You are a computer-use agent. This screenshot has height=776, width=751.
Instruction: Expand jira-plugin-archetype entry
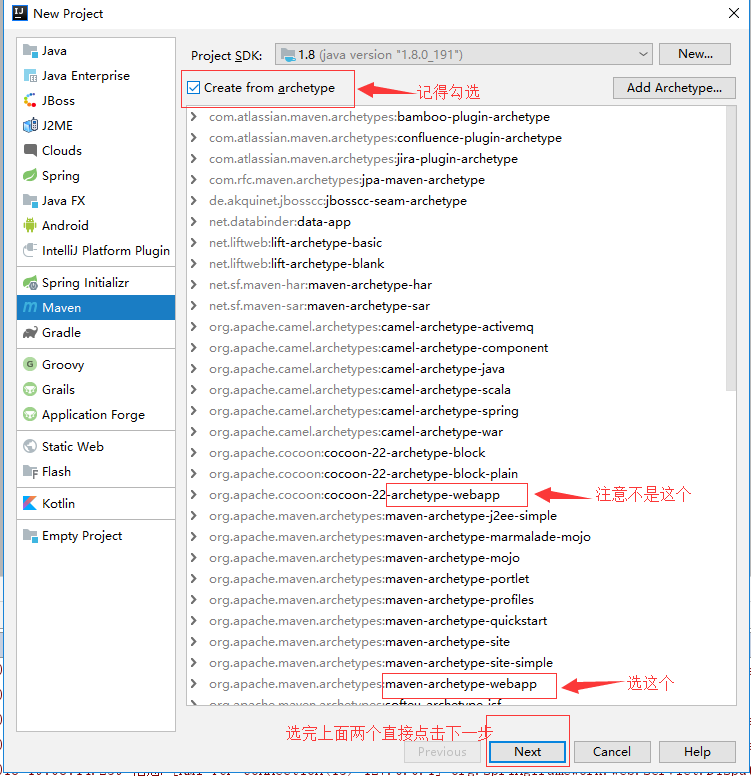pos(194,159)
